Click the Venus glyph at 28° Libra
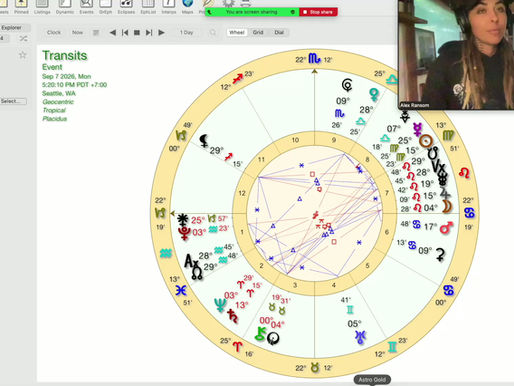 (374, 94)
